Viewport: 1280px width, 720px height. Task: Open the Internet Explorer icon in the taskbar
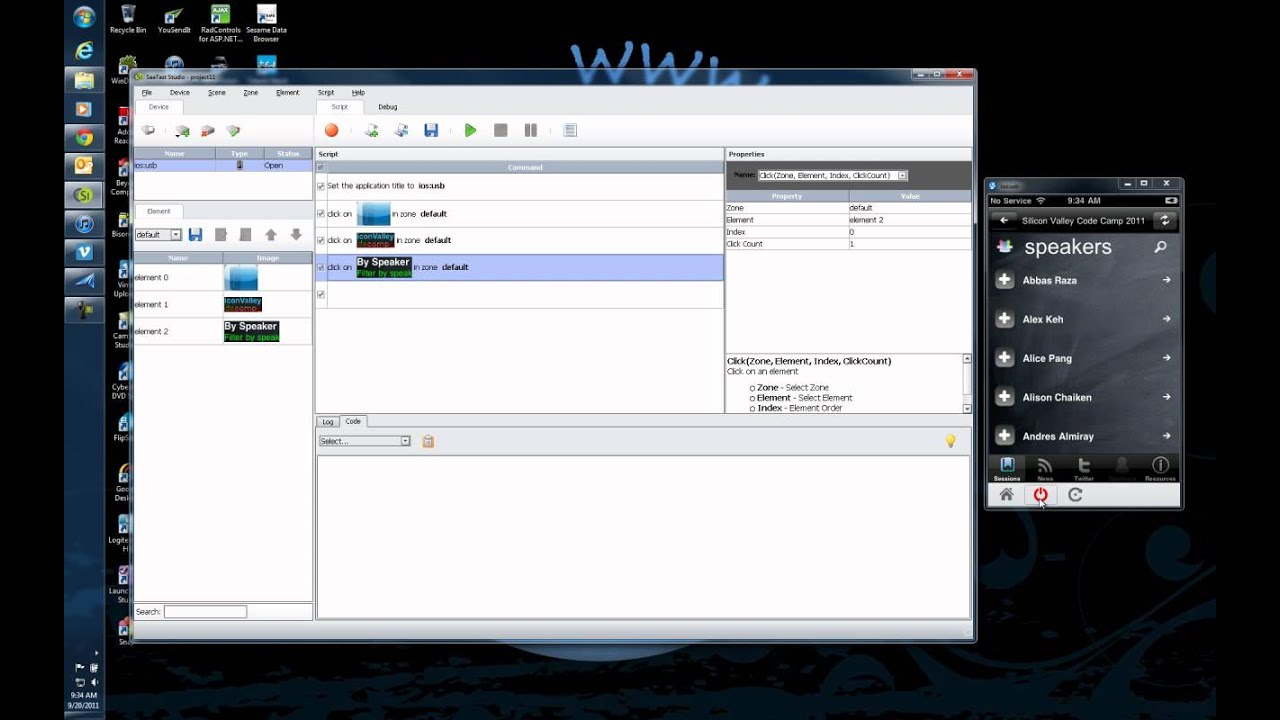coord(84,51)
